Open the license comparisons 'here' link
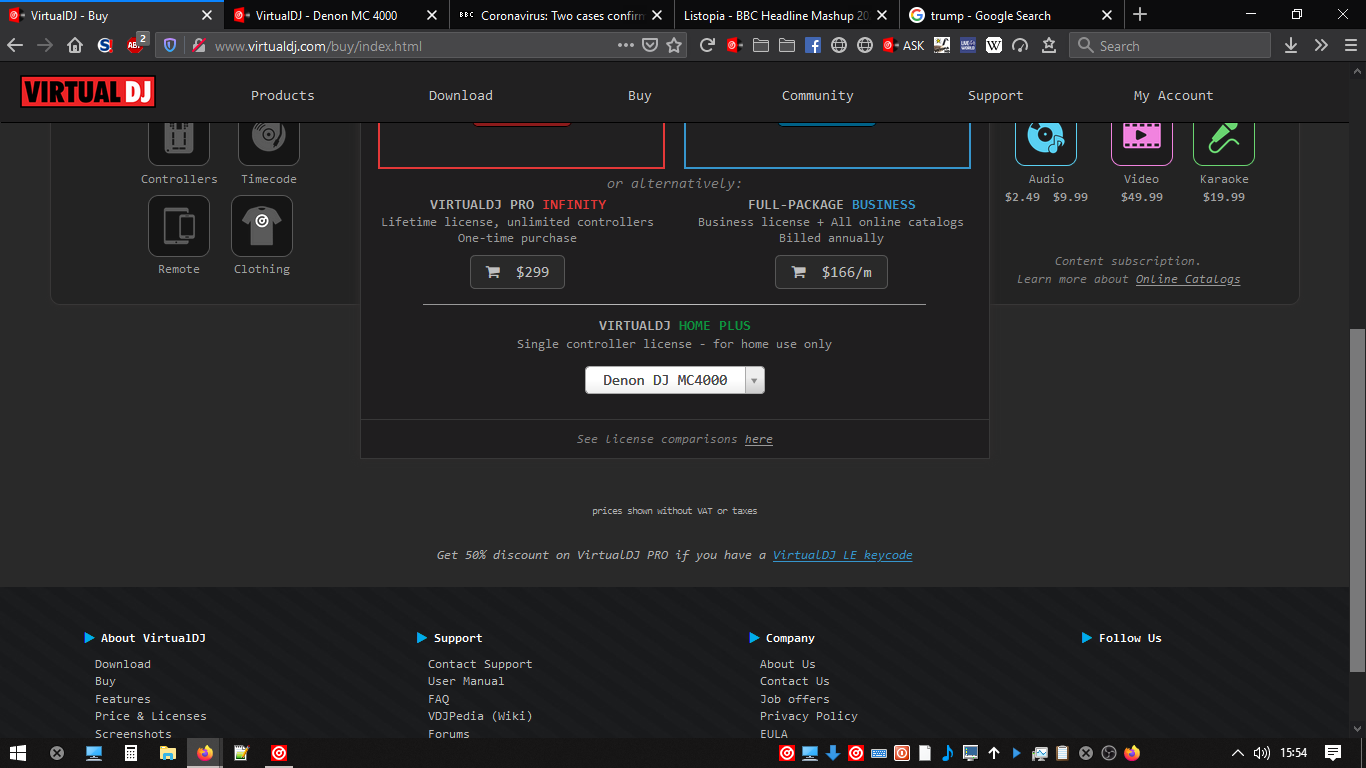 759,439
